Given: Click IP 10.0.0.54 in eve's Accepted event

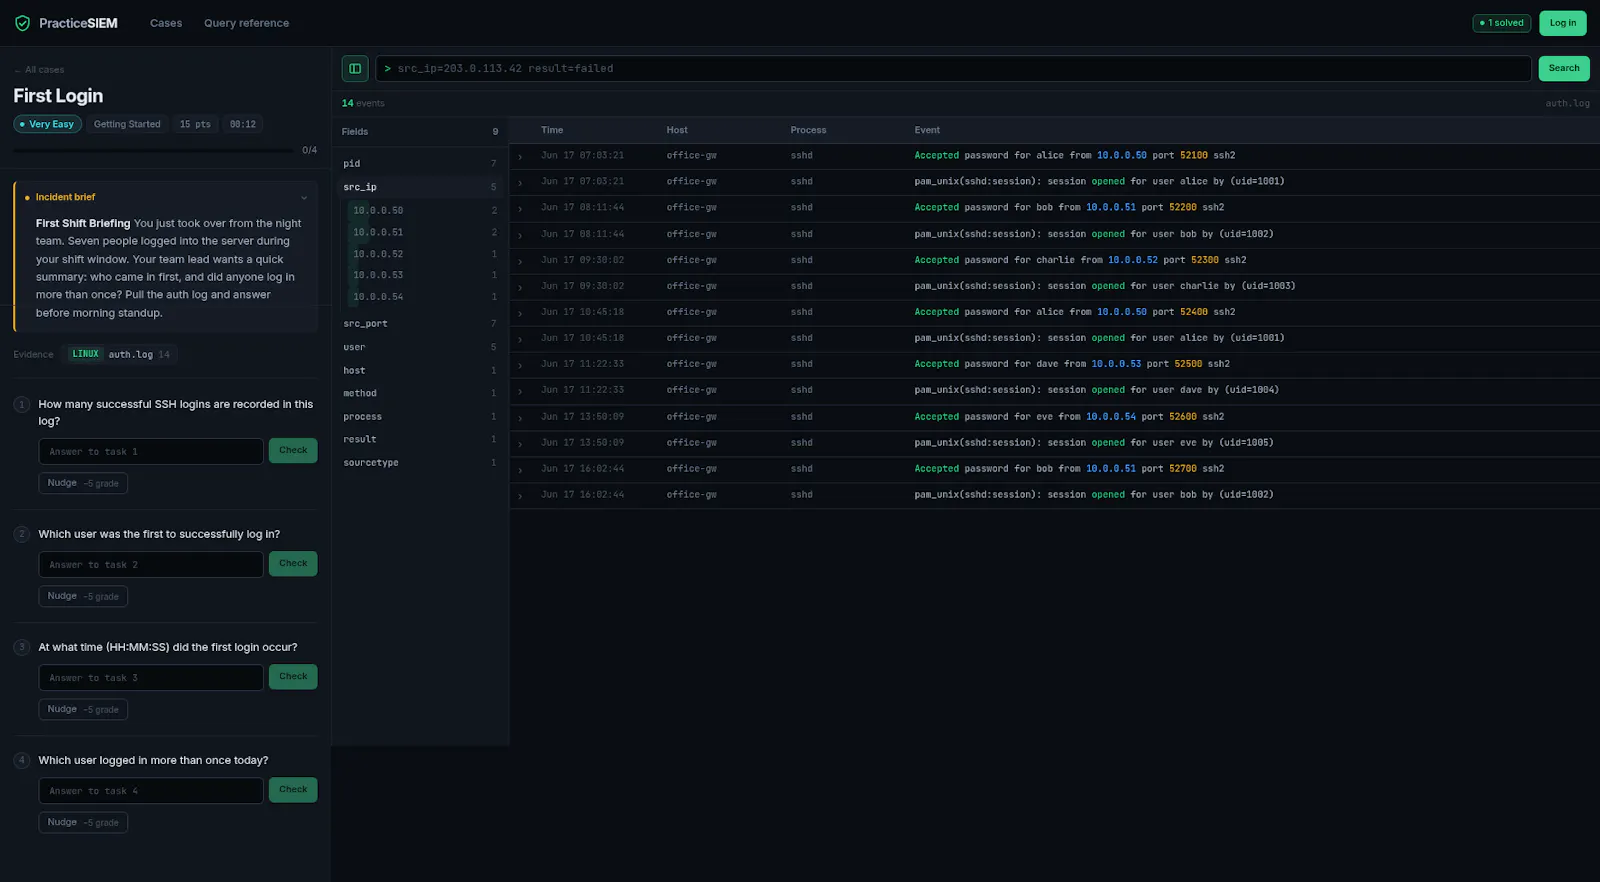Looking at the screenshot, I should (x=1110, y=417).
